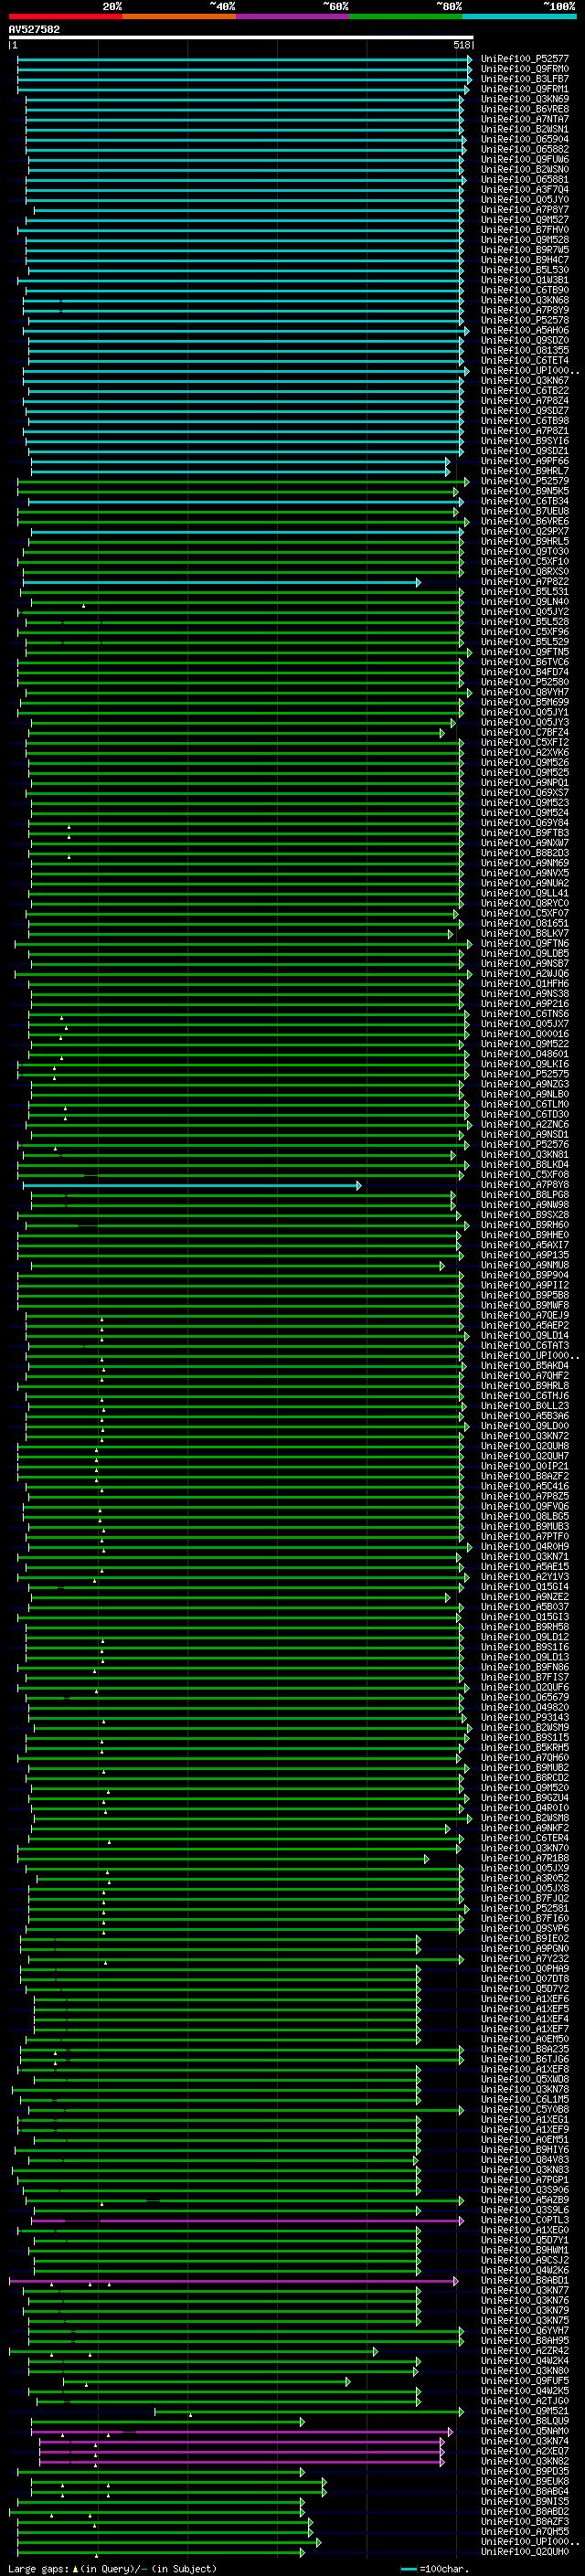Click the short cyan bar for UniRef100_A7P8Y8
Screen dimensions: 585x2576
(192, 1185)
